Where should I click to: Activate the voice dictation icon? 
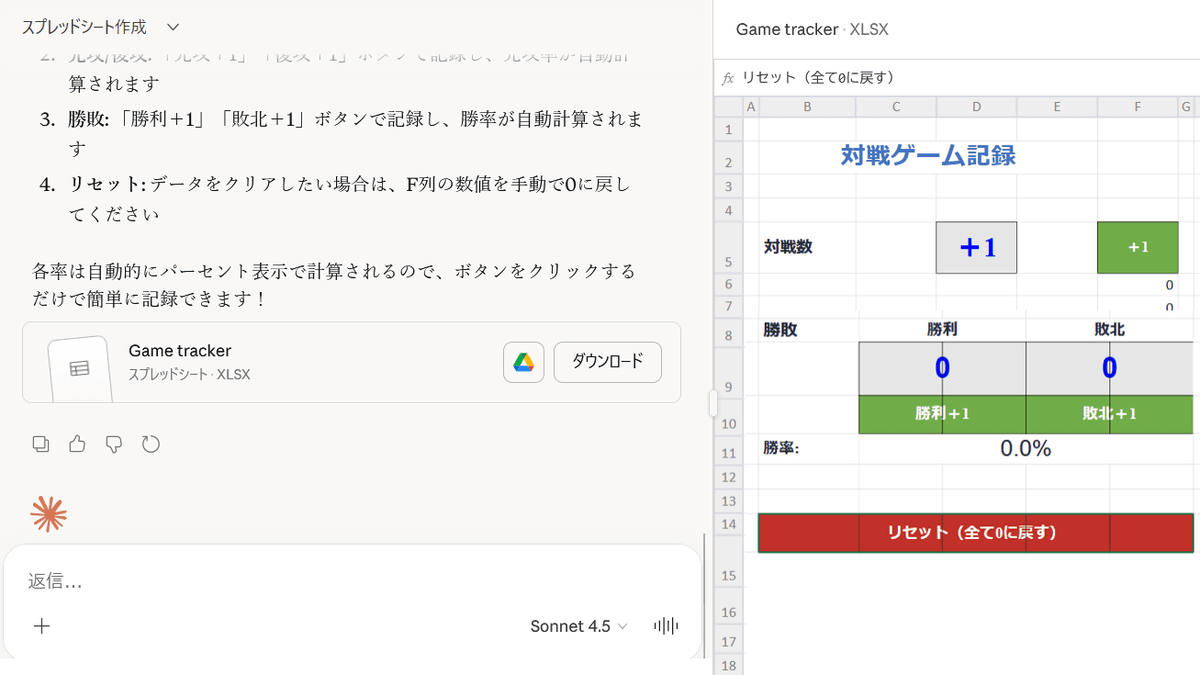666,625
